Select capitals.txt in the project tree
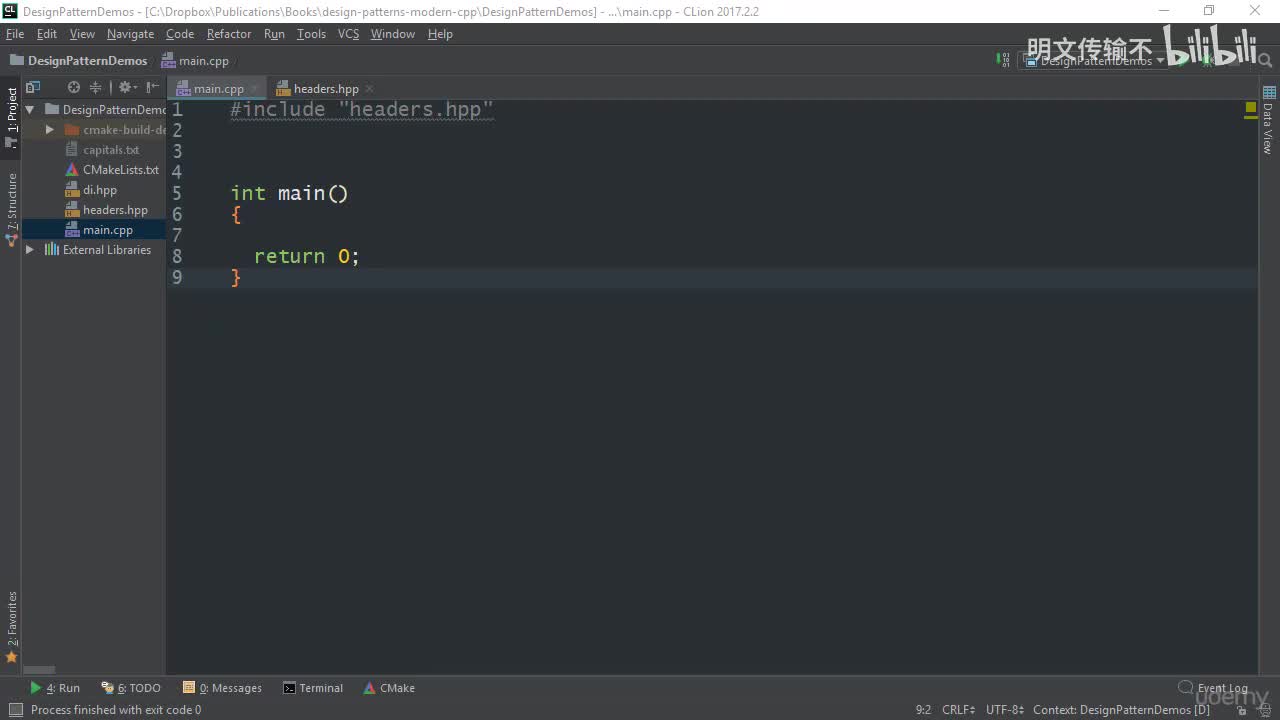The width and height of the screenshot is (1280, 720). click(x=111, y=150)
